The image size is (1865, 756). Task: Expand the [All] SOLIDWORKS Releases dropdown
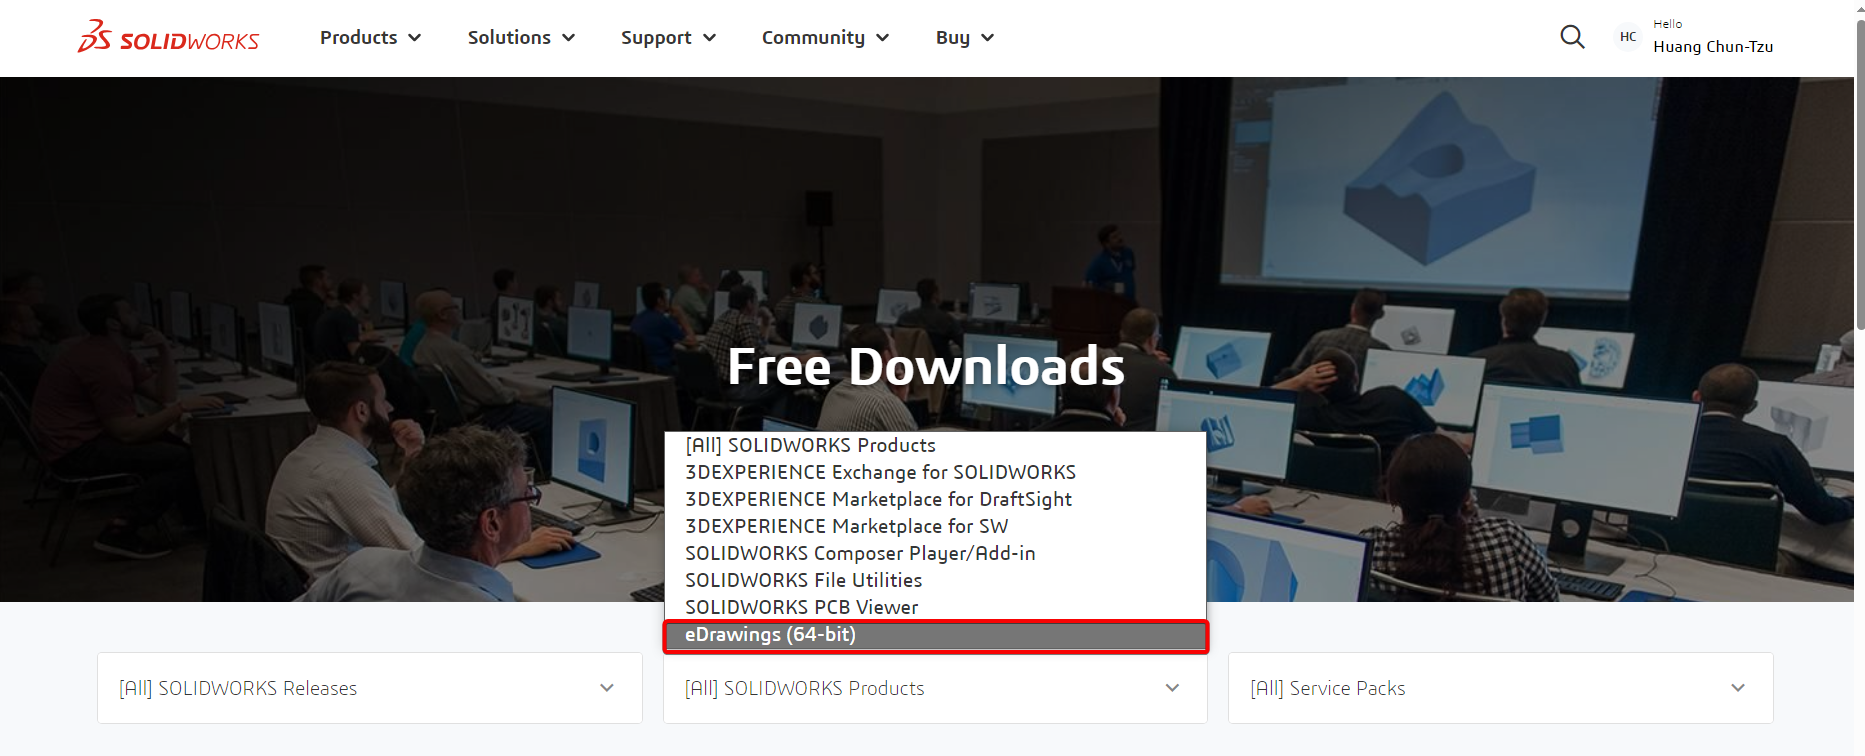370,688
